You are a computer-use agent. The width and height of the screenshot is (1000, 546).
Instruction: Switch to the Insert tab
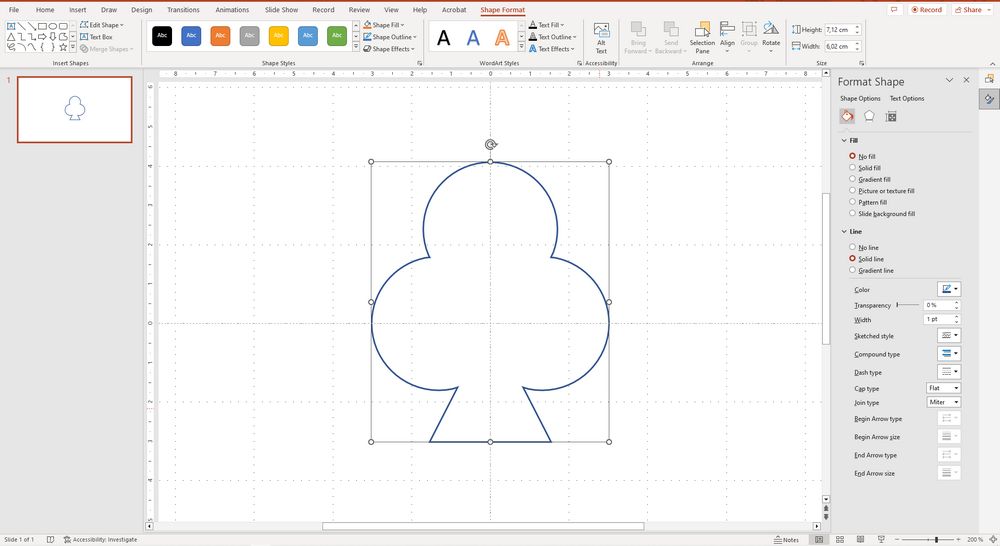[77, 10]
